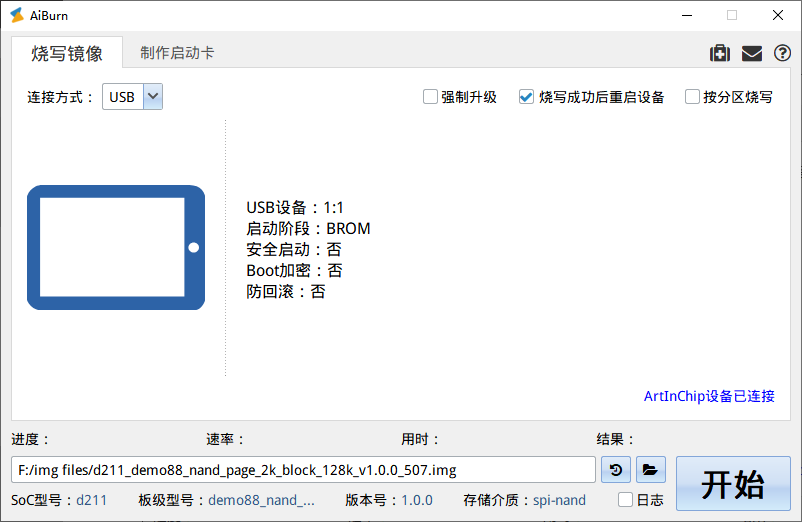Enable the 强制升级 checkbox
The width and height of the screenshot is (802, 522).
coord(430,97)
